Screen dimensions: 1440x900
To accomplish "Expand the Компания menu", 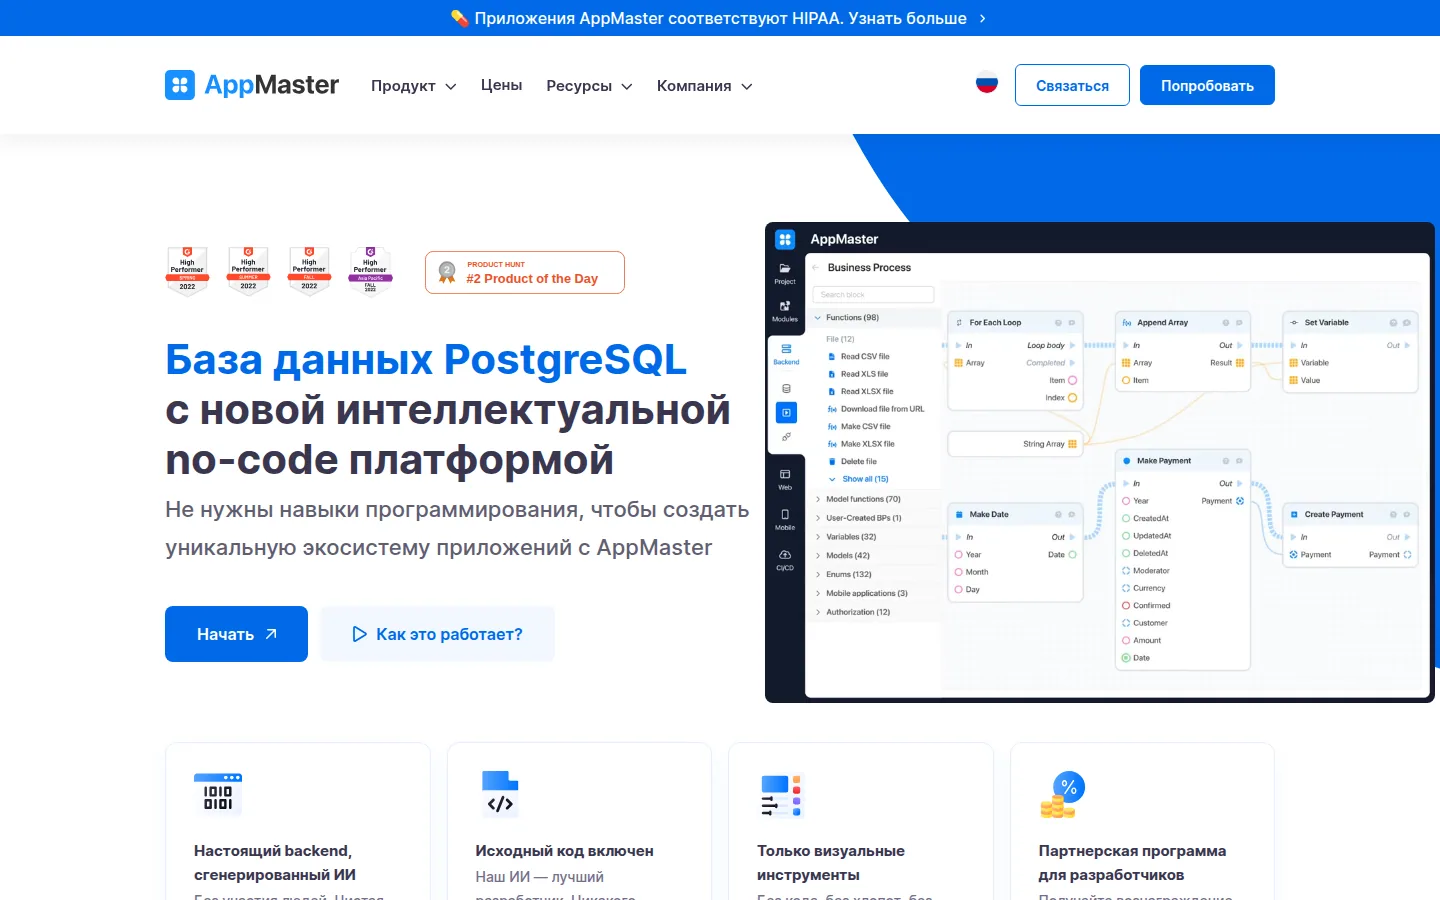I will tap(704, 86).
